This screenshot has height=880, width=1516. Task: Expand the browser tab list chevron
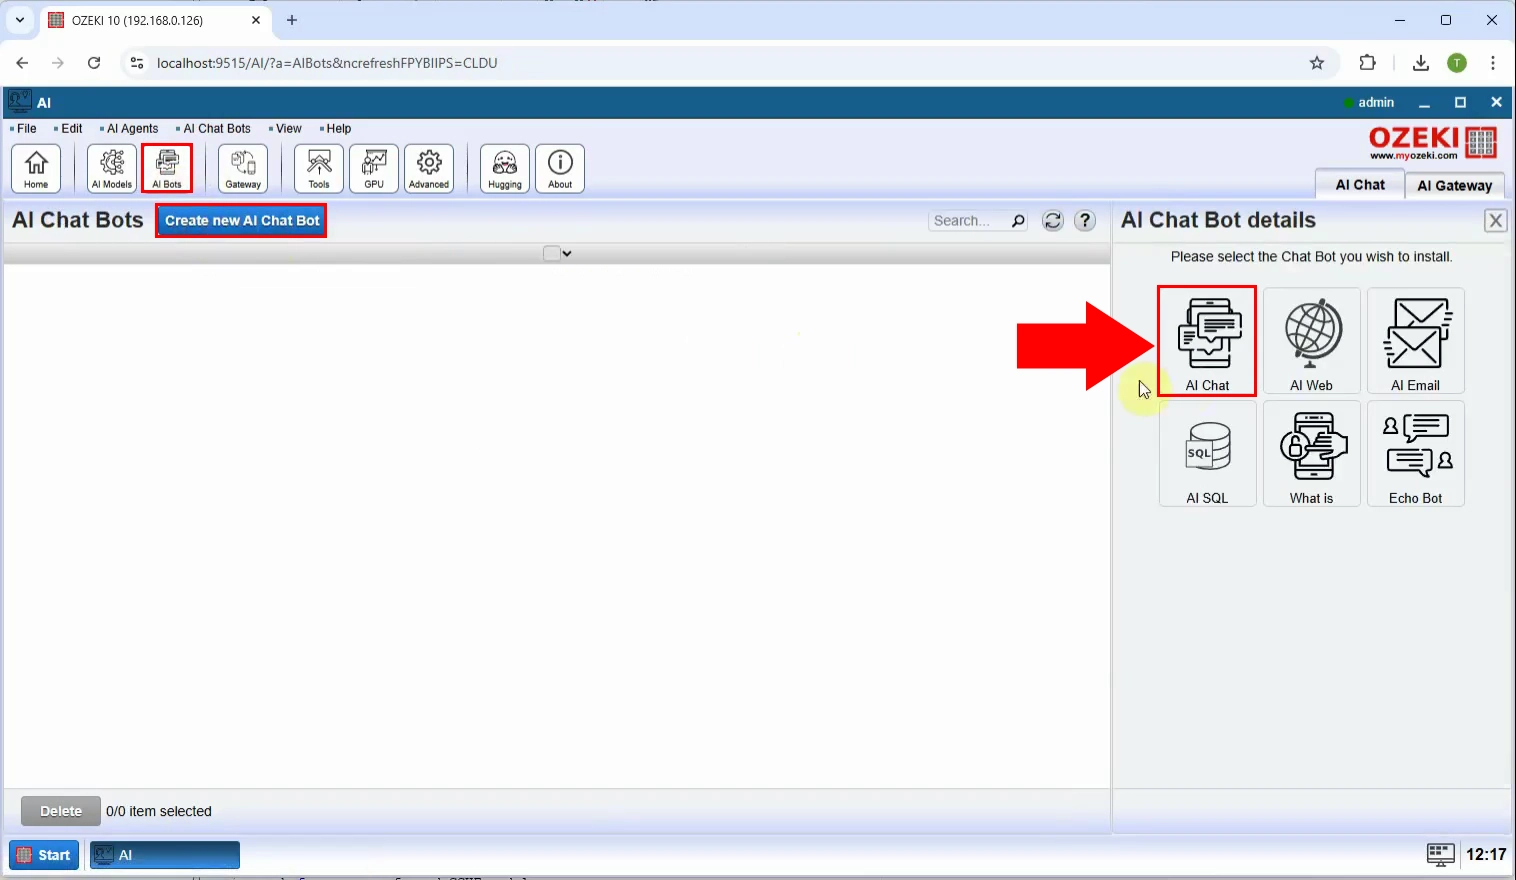pyautogui.click(x=19, y=20)
